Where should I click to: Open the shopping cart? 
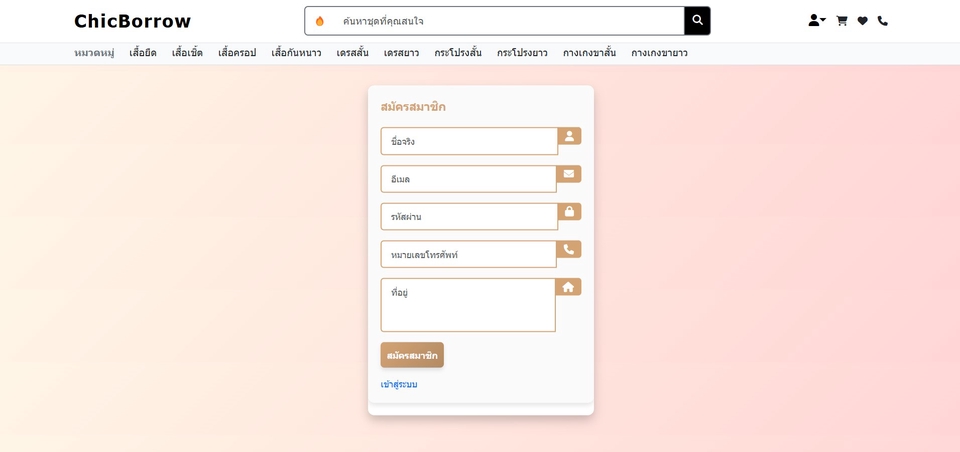pos(842,21)
